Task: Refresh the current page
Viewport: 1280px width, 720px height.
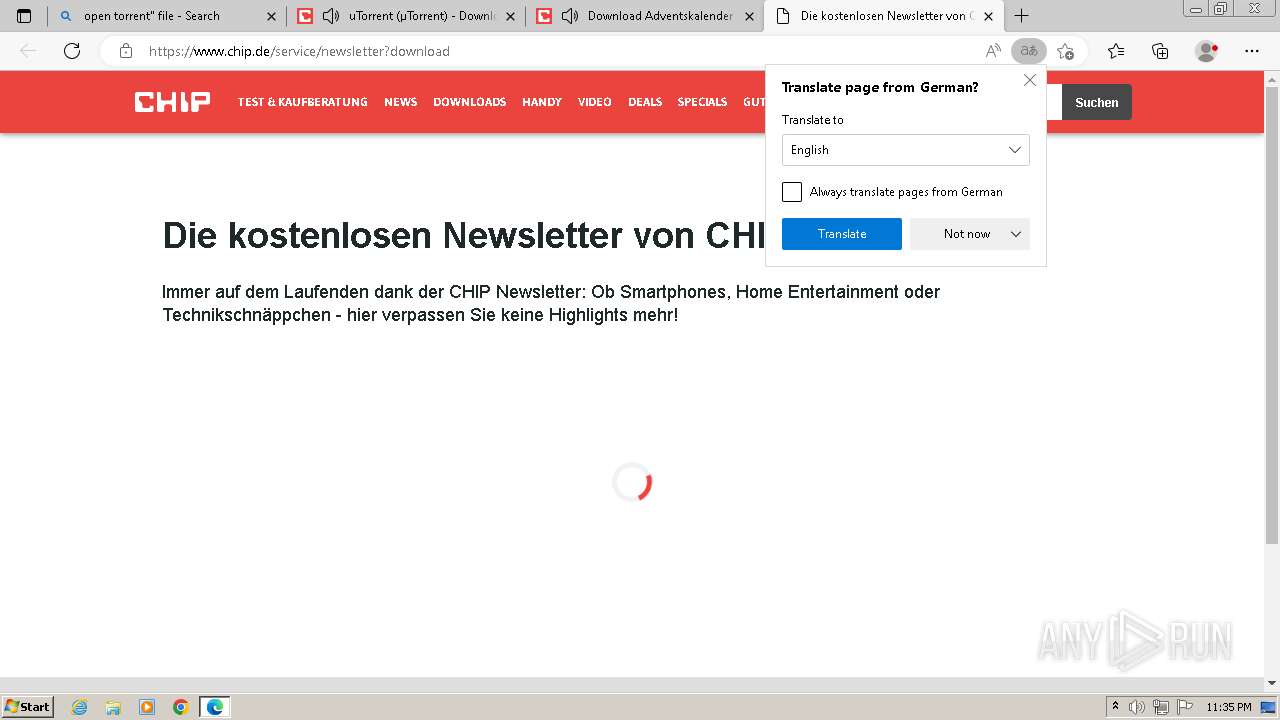Action: point(72,51)
